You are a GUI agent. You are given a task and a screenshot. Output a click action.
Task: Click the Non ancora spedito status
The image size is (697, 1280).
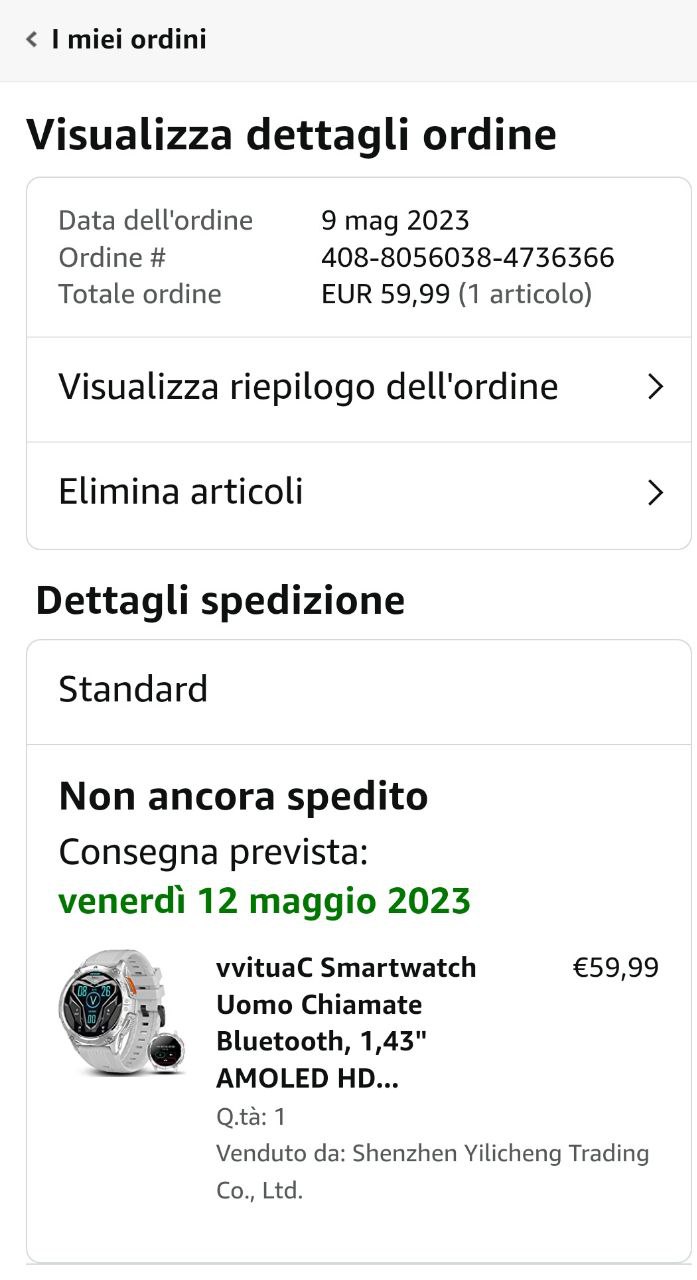(243, 797)
